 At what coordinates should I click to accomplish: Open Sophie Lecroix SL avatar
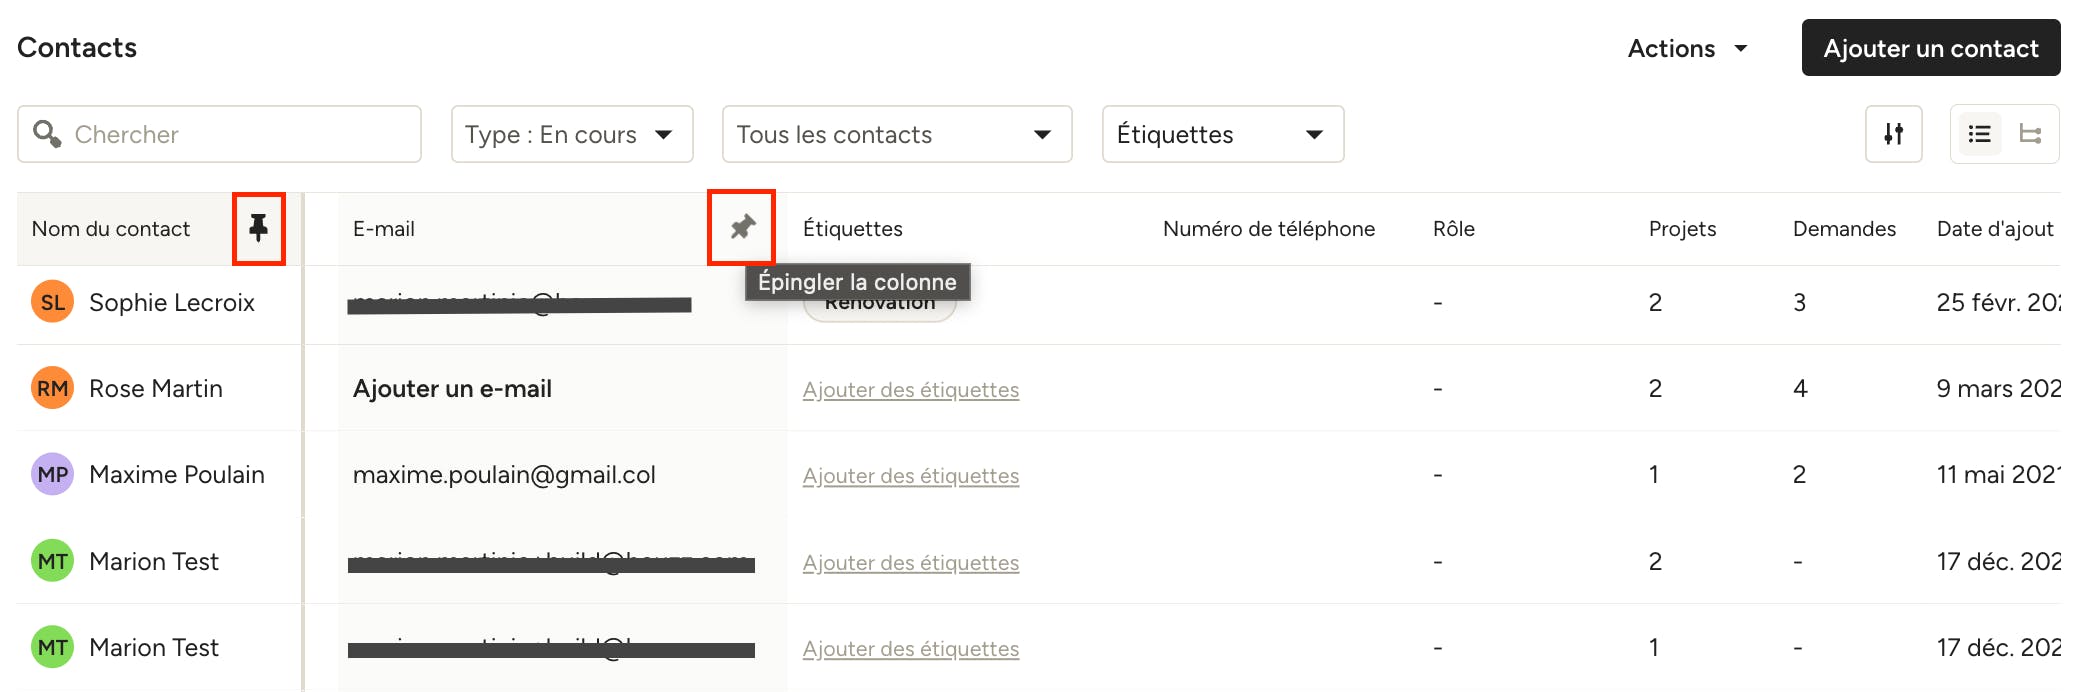(x=53, y=302)
